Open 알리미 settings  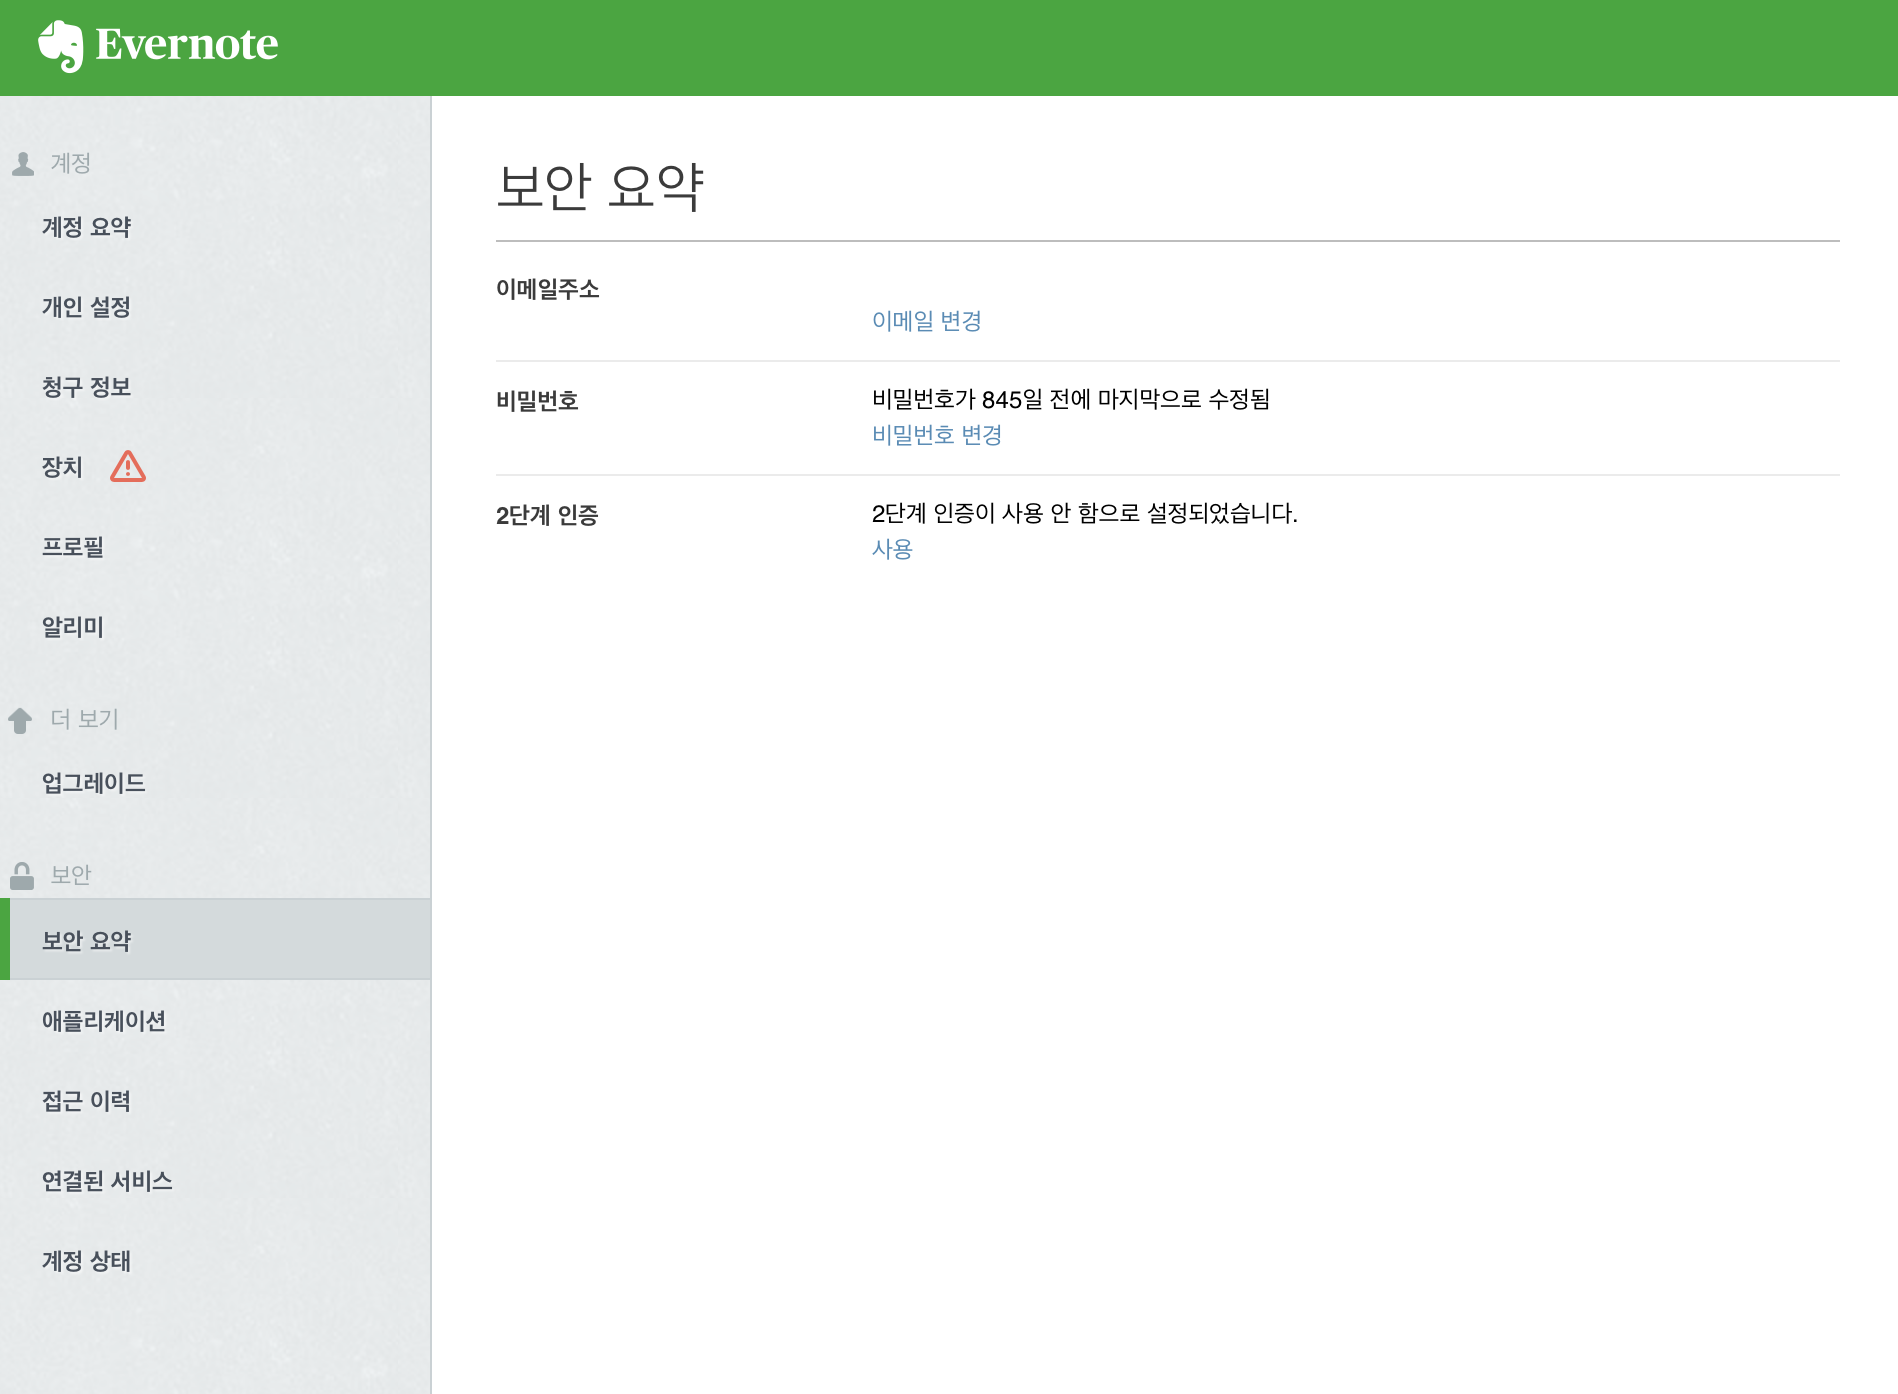(73, 627)
